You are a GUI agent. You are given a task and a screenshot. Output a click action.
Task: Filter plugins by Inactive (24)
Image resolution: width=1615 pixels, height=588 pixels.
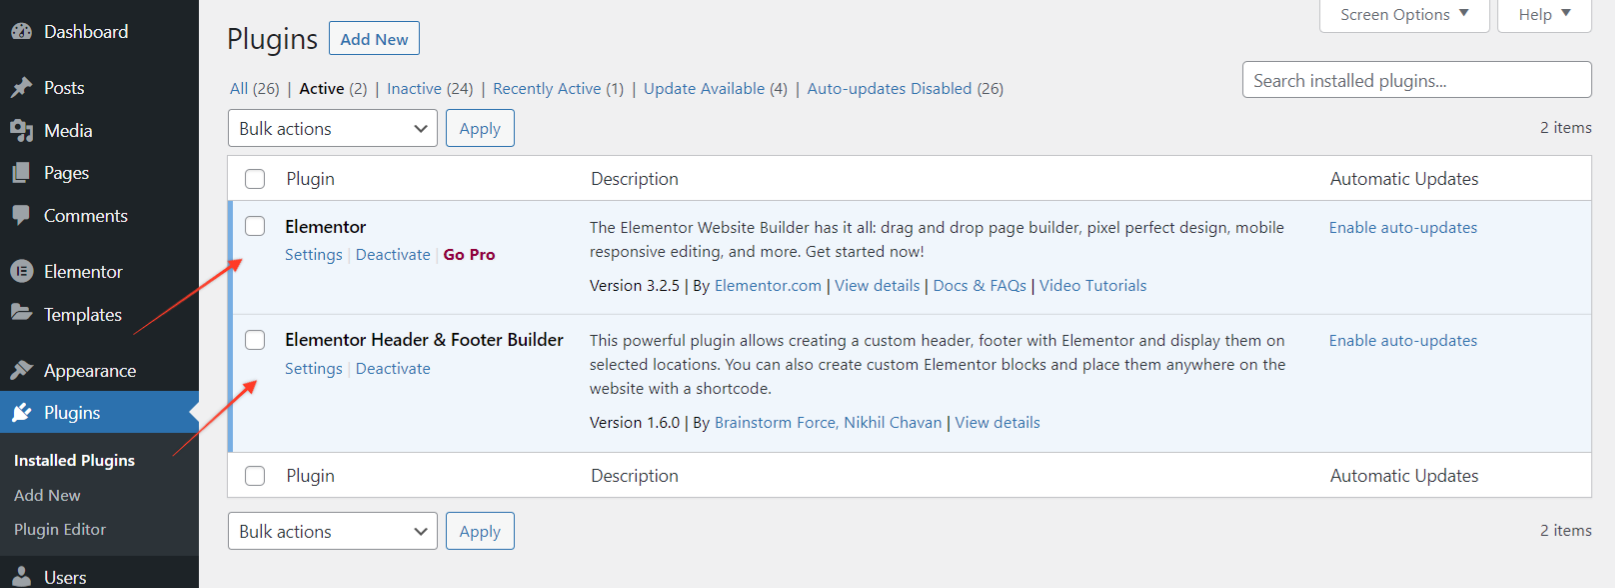[x=429, y=89]
